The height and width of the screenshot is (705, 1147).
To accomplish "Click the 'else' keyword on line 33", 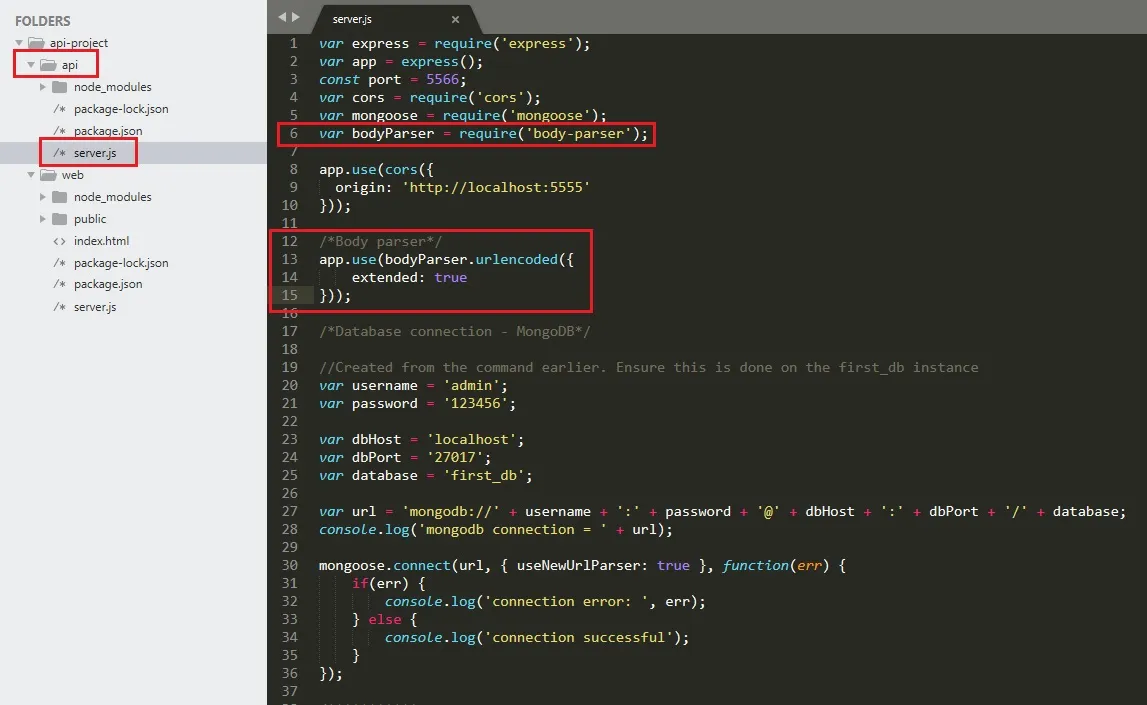I will point(385,619).
